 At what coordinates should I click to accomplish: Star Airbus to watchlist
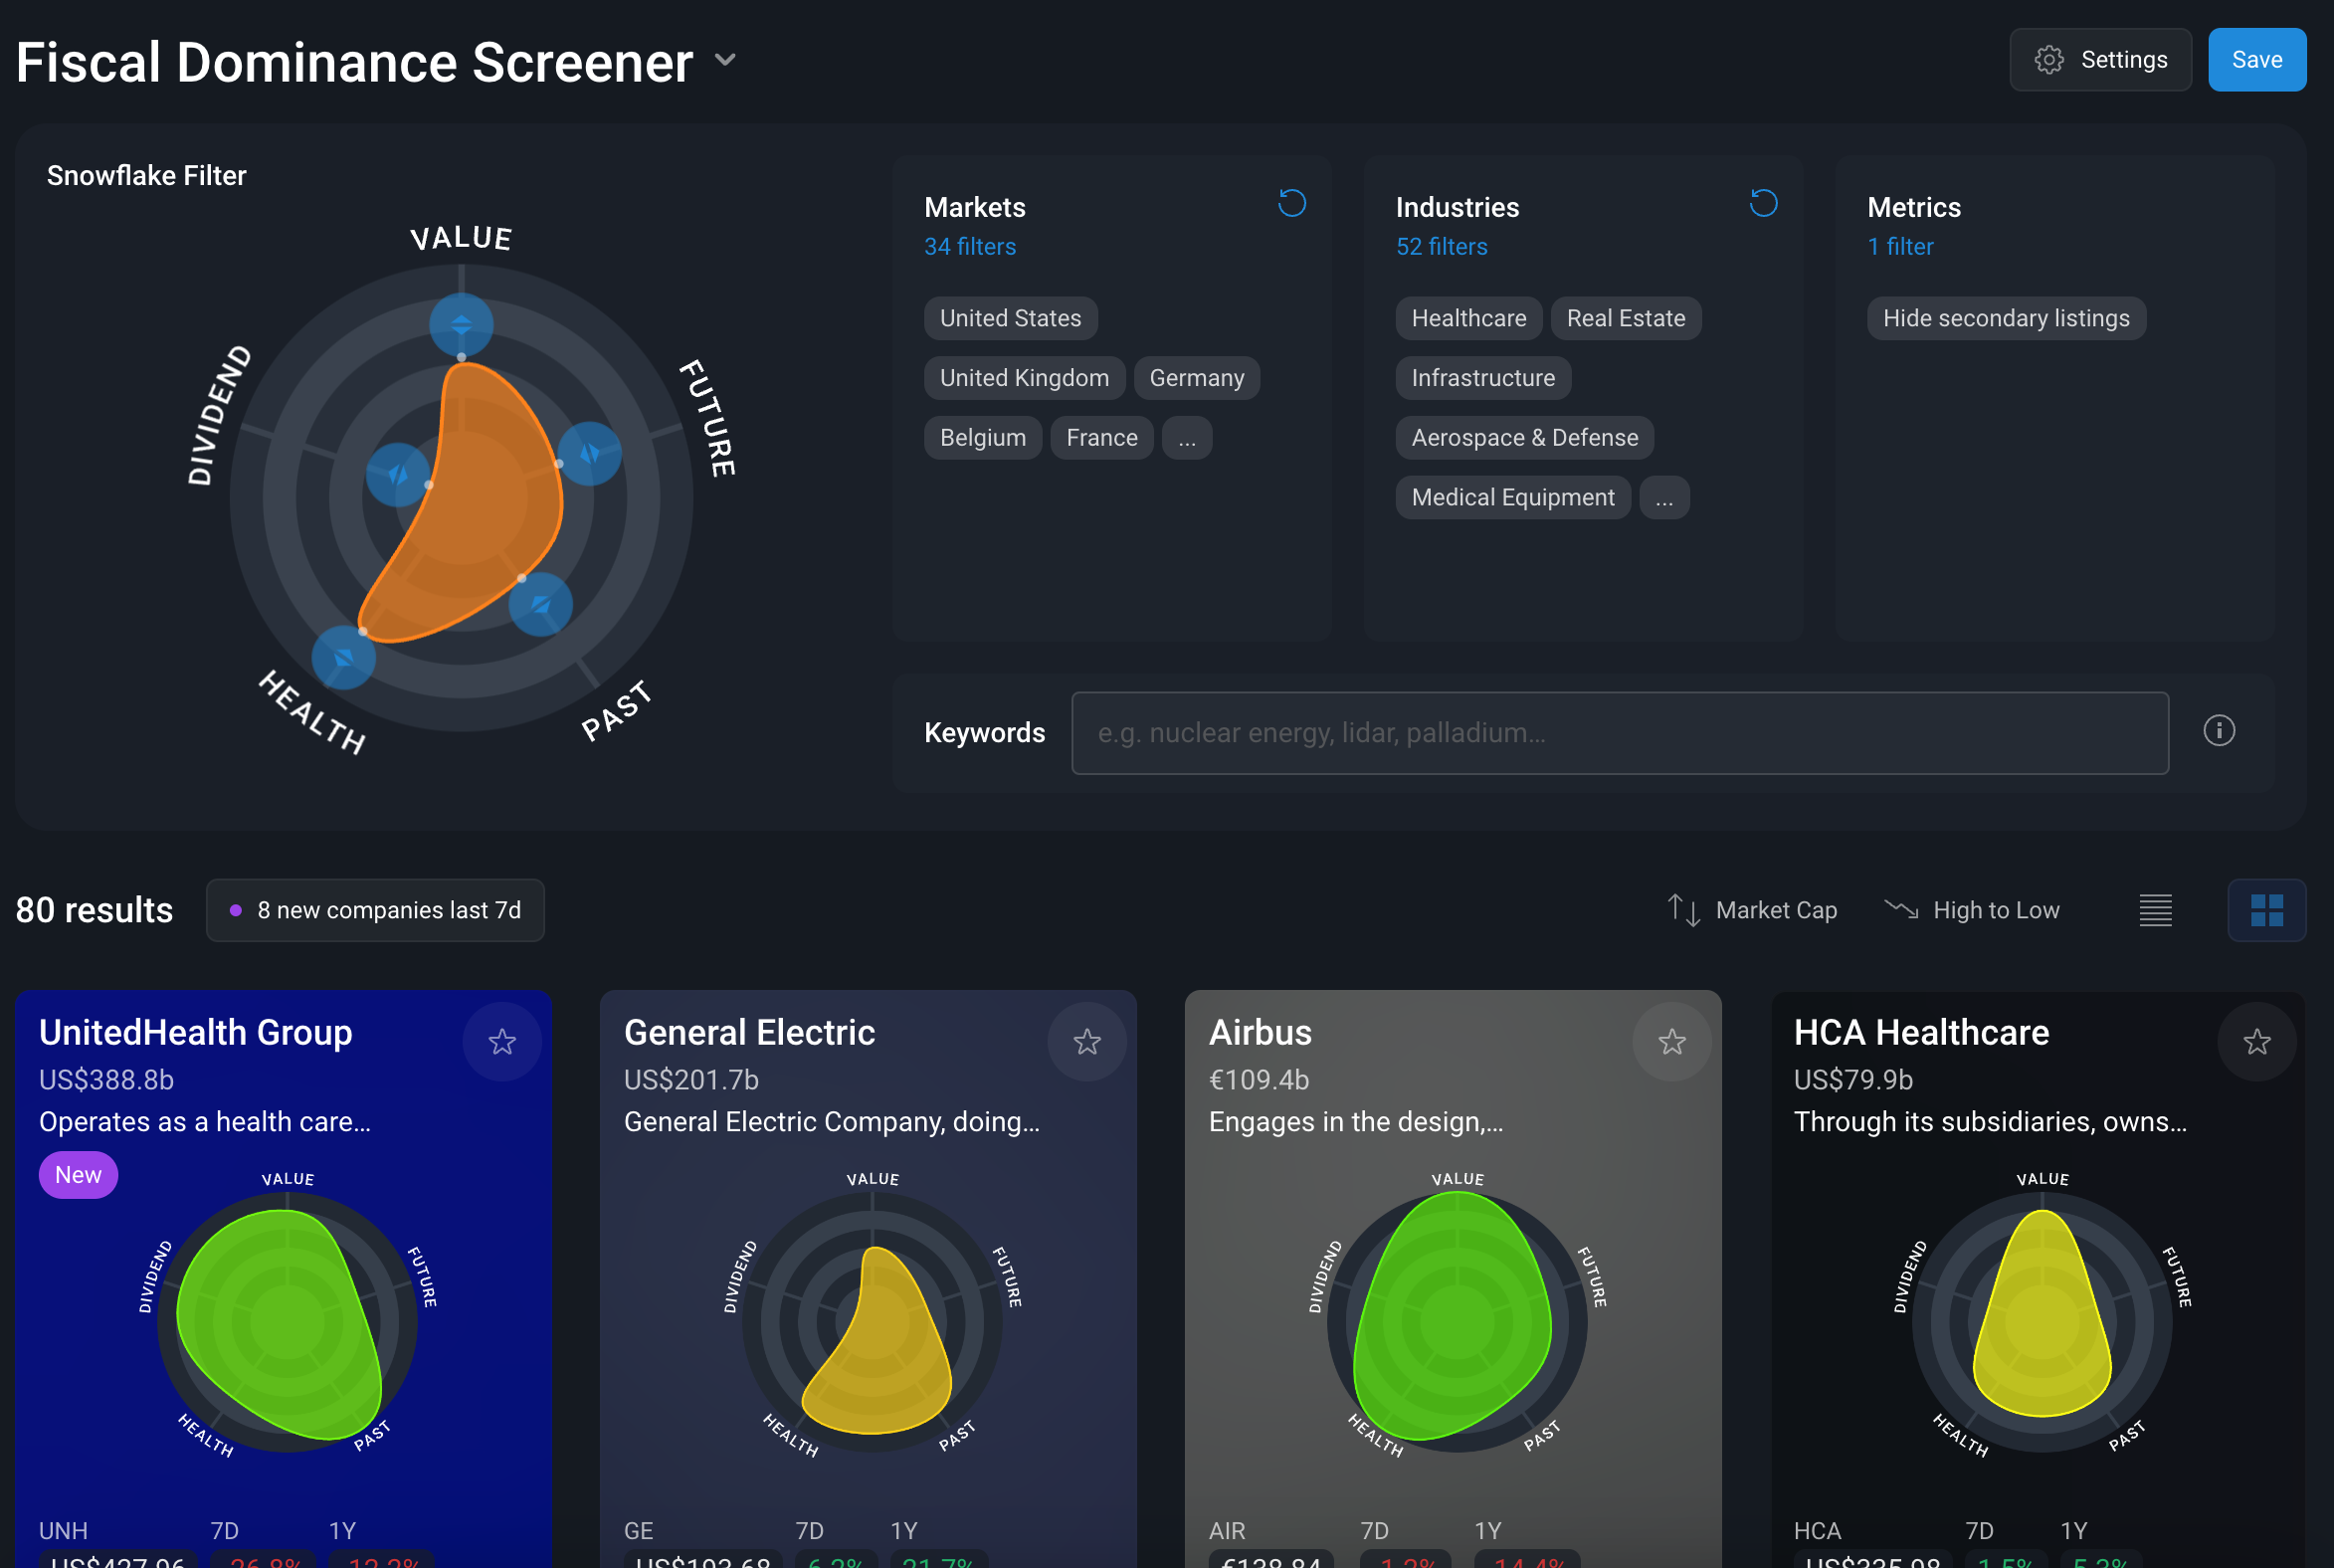(x=1672, y=1042)
